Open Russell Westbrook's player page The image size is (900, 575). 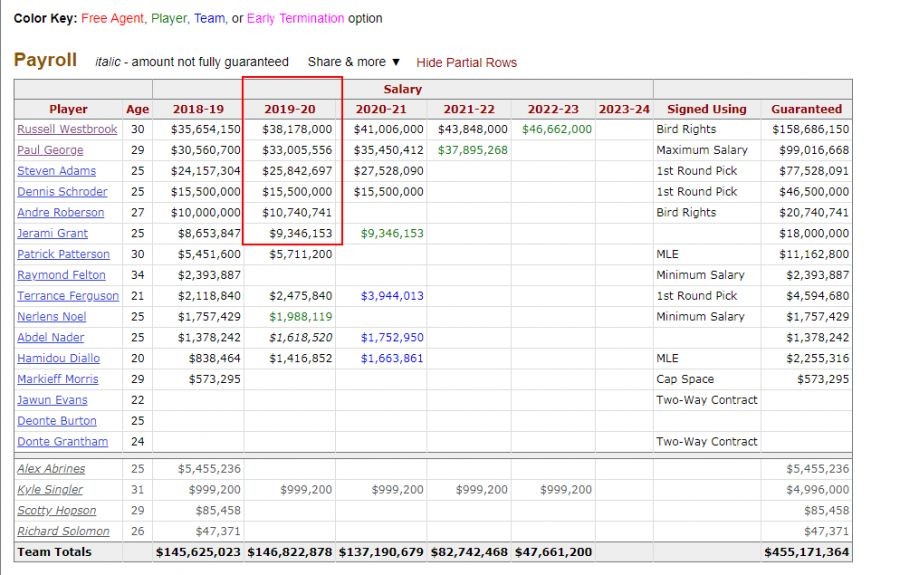pos(67,129)
